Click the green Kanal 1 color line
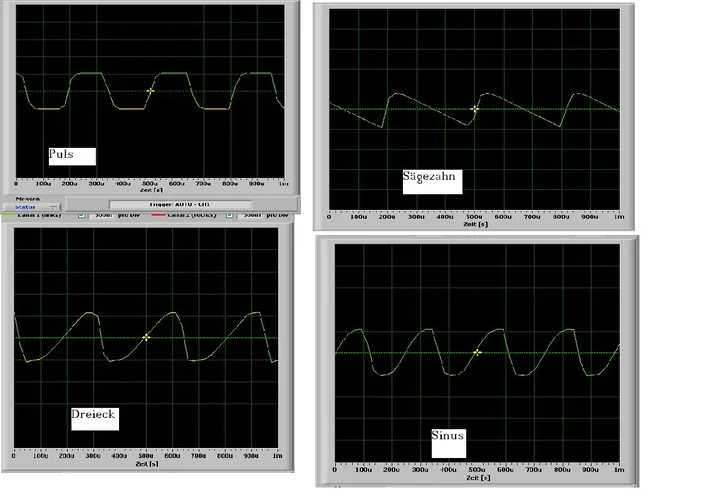The image size is (715, 500). 9,215
